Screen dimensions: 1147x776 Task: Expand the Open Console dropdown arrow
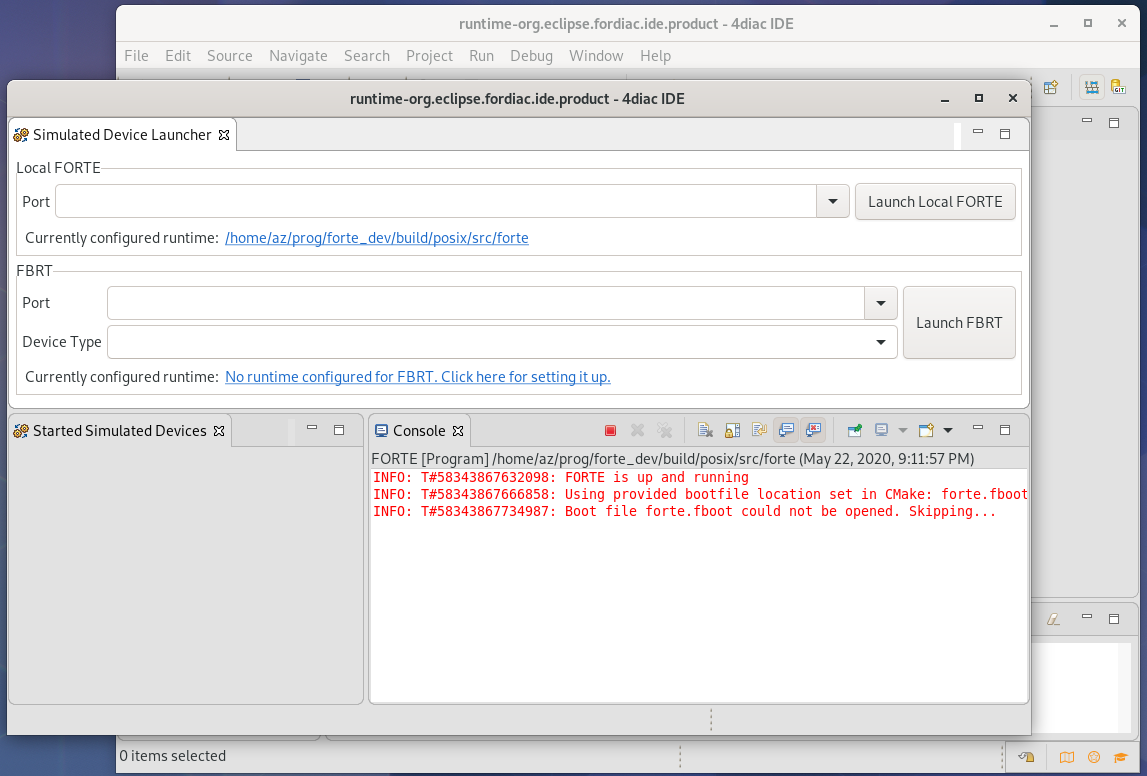(x=948, y=431)
